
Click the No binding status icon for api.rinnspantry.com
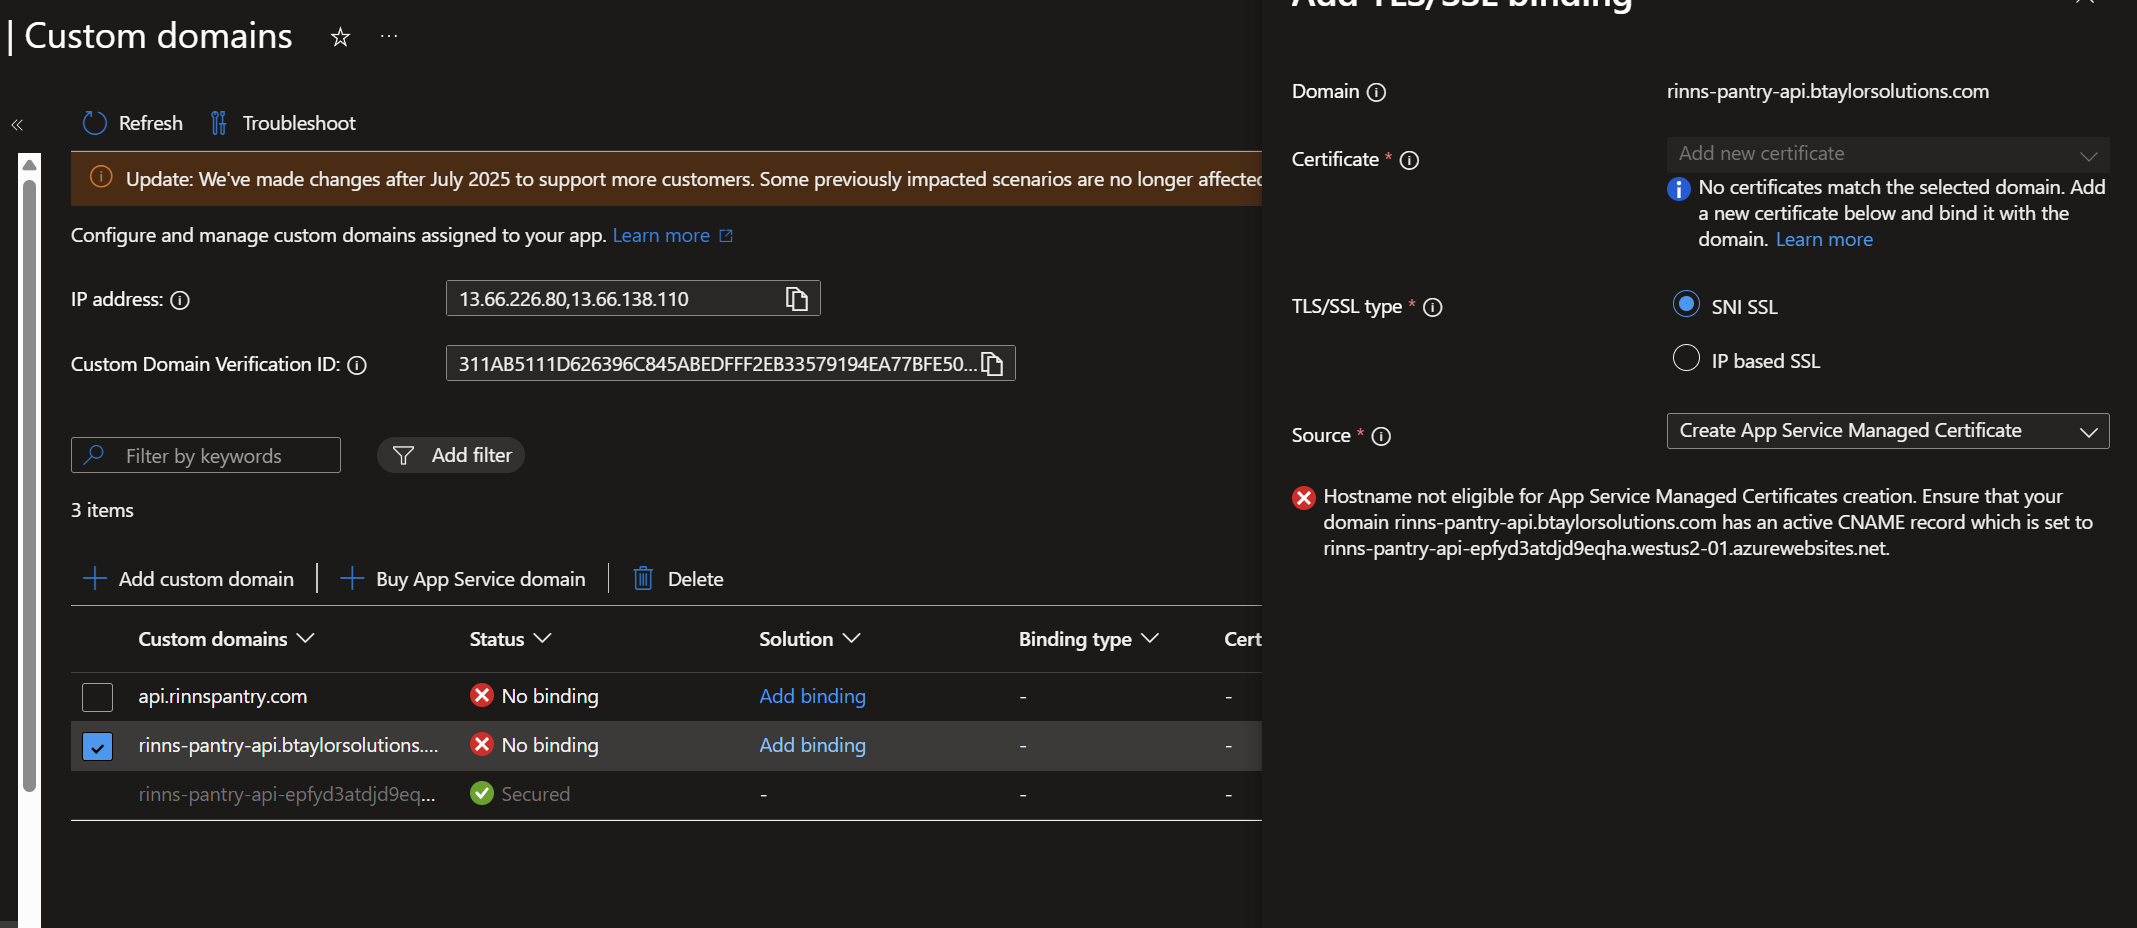tap(482, 695)
